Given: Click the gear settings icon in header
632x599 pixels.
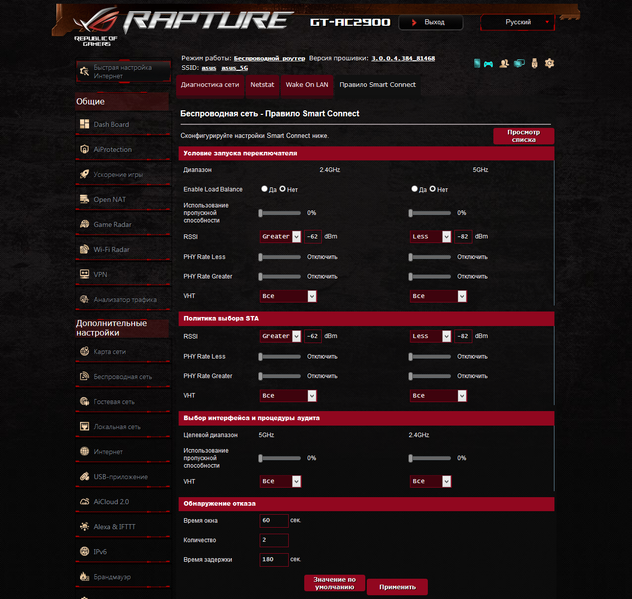Looking at the screenshot, I should [x=549, y=63].
